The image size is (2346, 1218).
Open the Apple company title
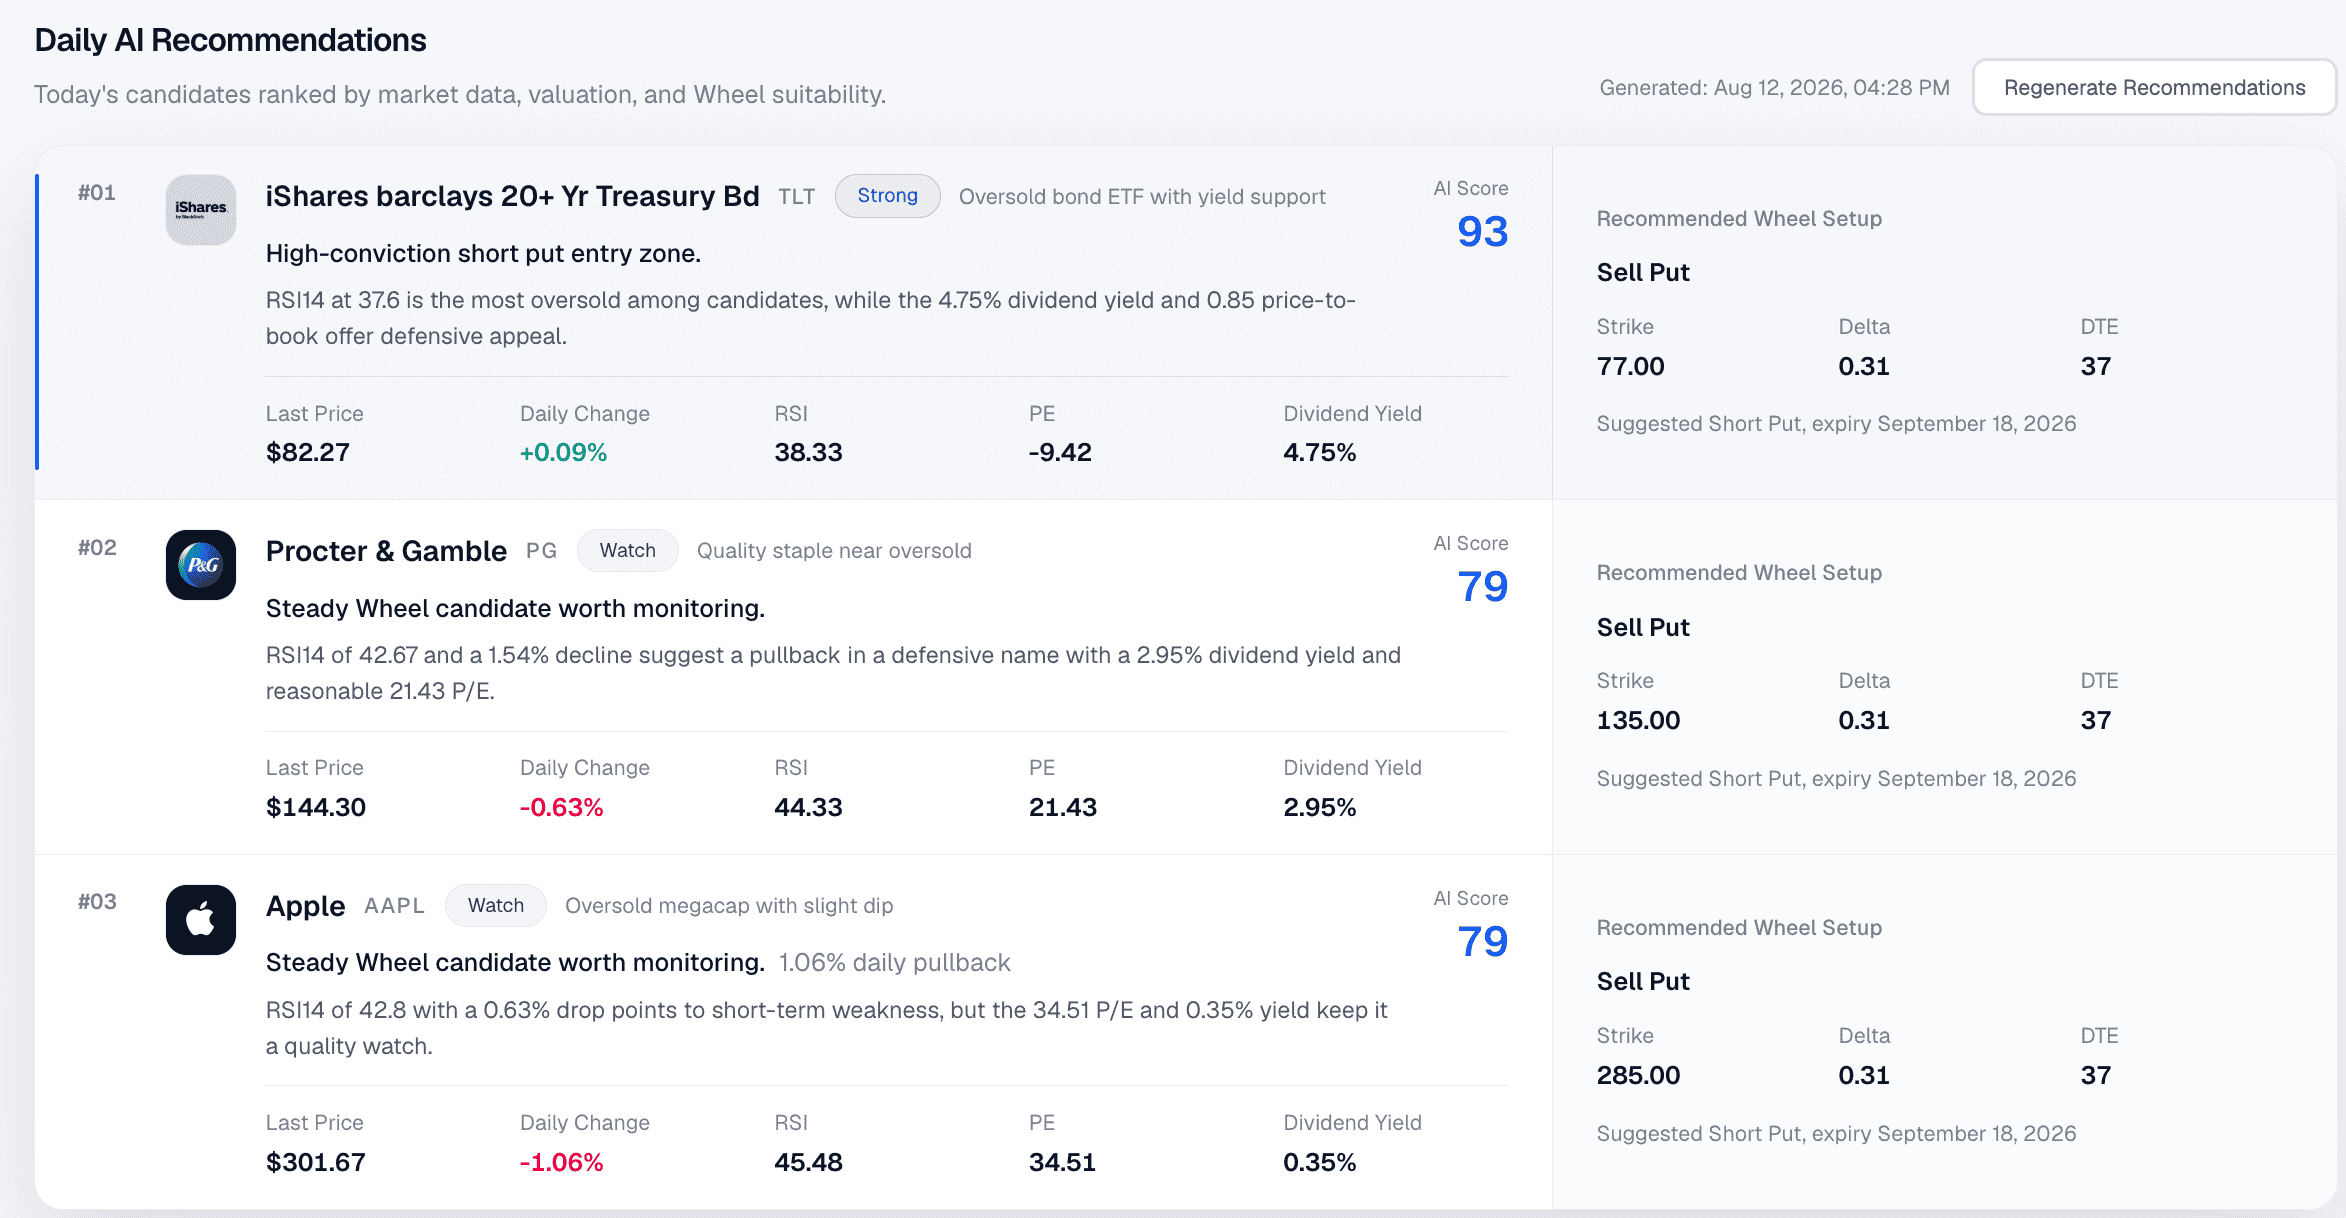tap(306, 906)
